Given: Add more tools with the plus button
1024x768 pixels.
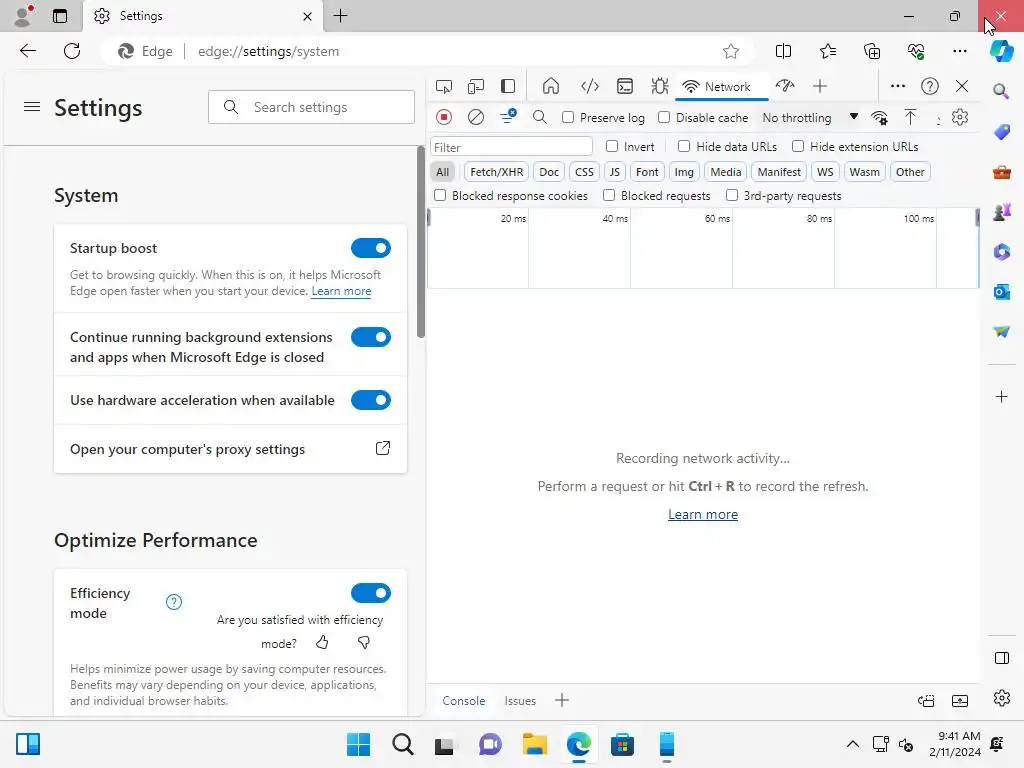Looking at the screenshot, I should [x=820, y=86].
